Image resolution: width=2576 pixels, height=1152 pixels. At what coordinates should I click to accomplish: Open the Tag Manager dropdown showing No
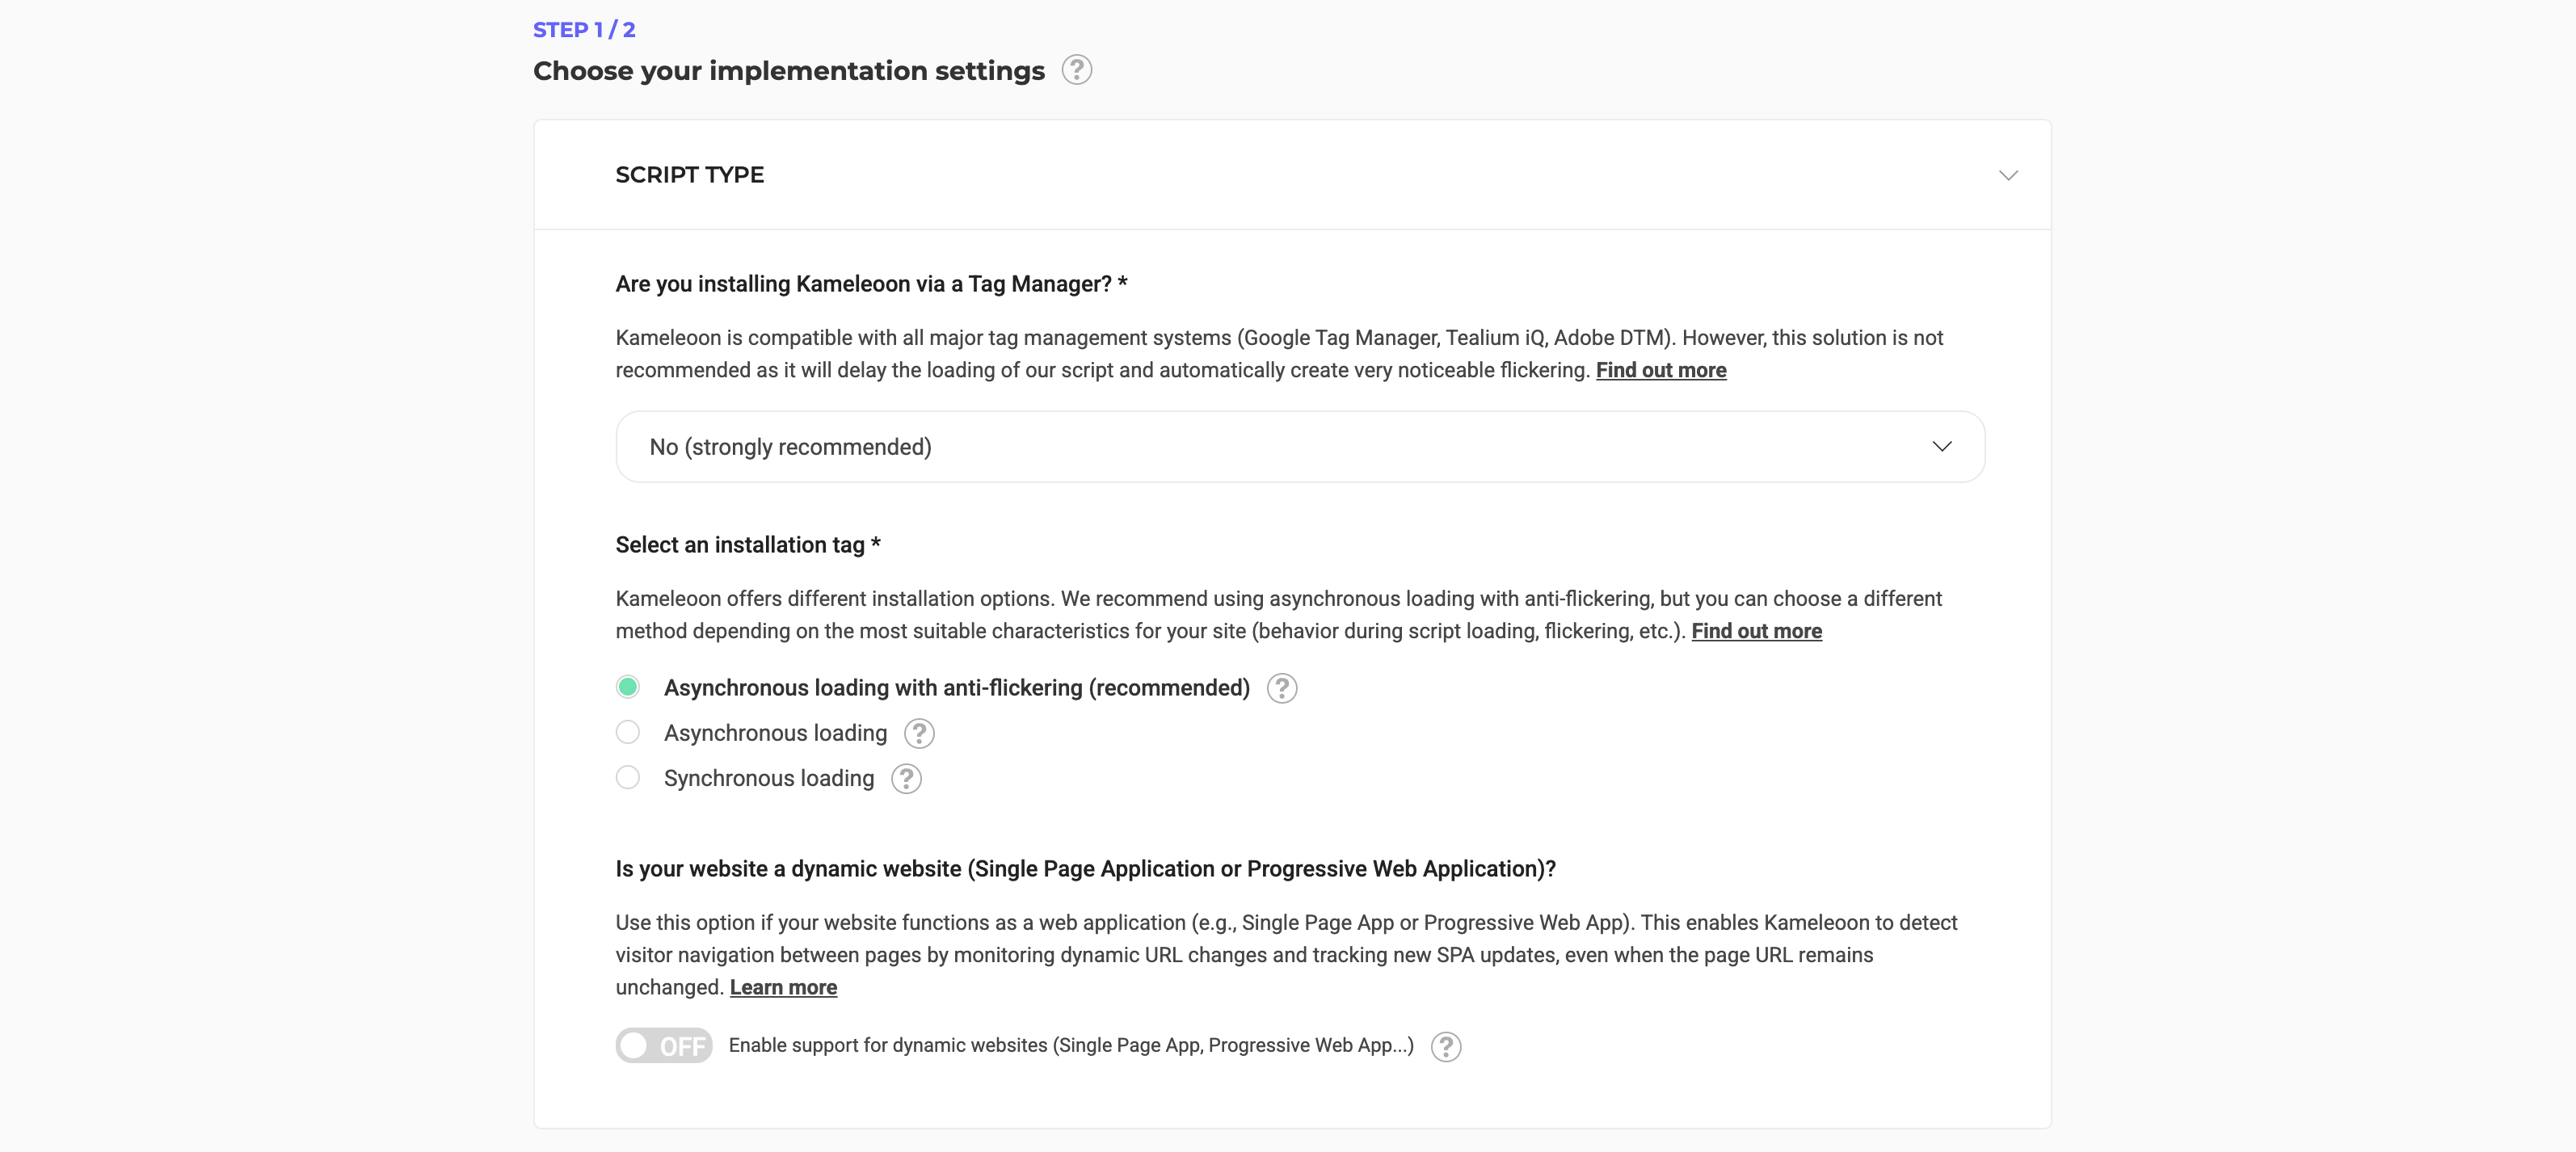pyautogui.click(x=1299, y=447)
